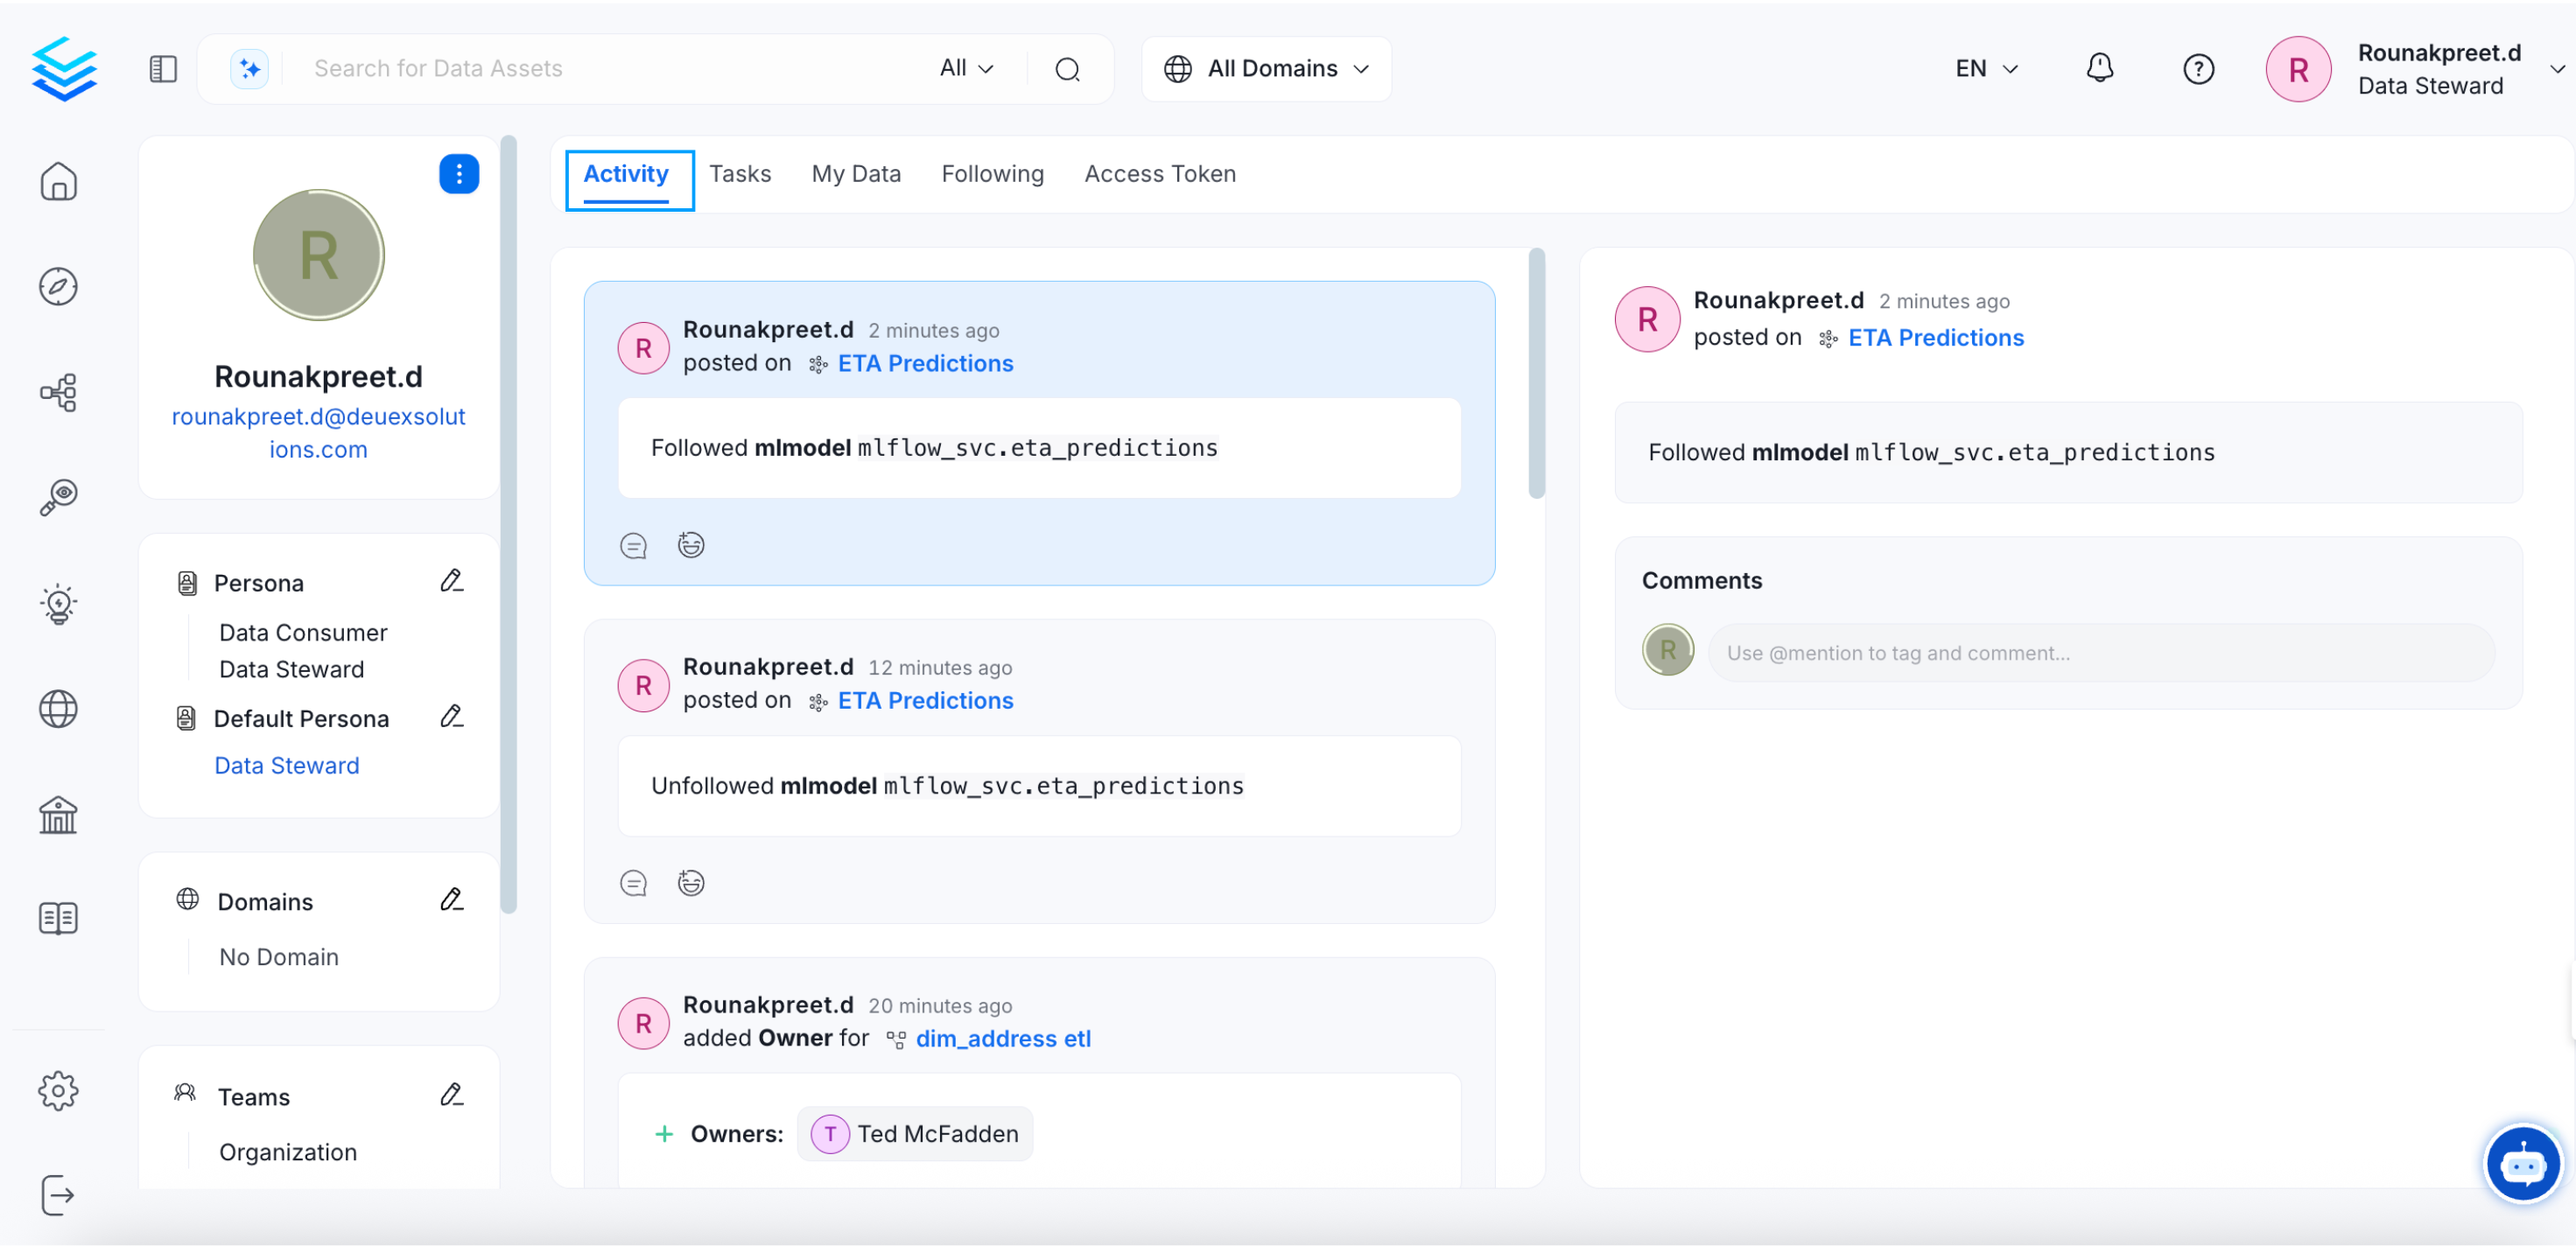Expand the EN language selector

(1986, 68)
